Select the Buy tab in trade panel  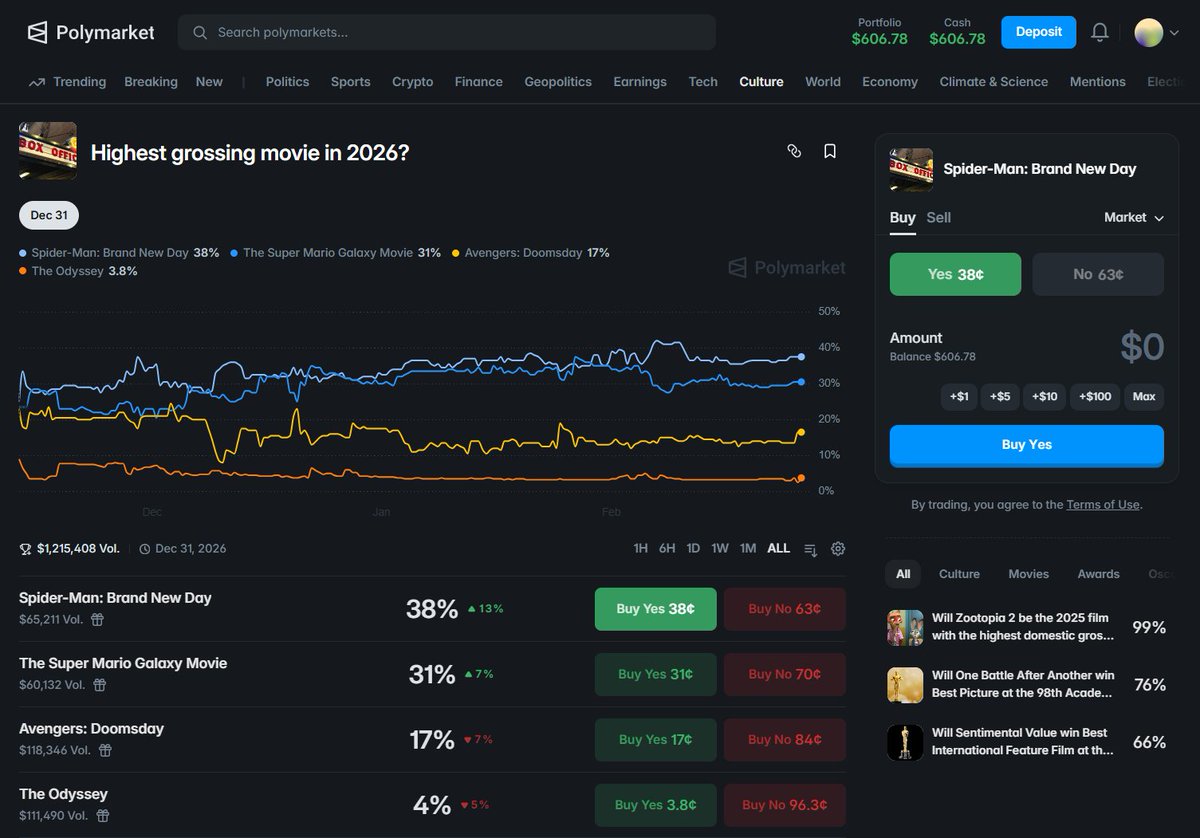coord(903,217)
